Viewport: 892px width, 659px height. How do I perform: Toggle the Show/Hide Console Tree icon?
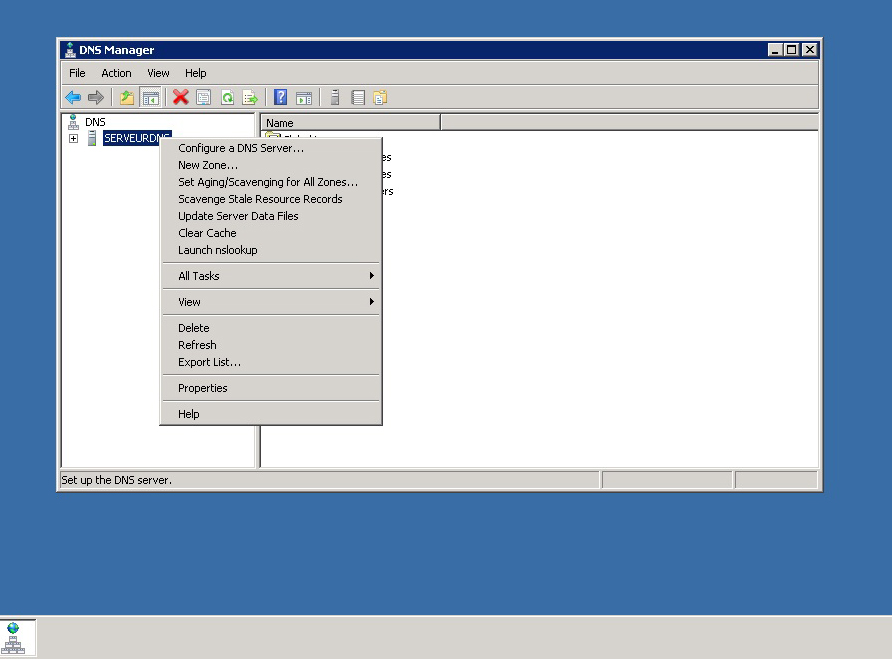(150, 97)
